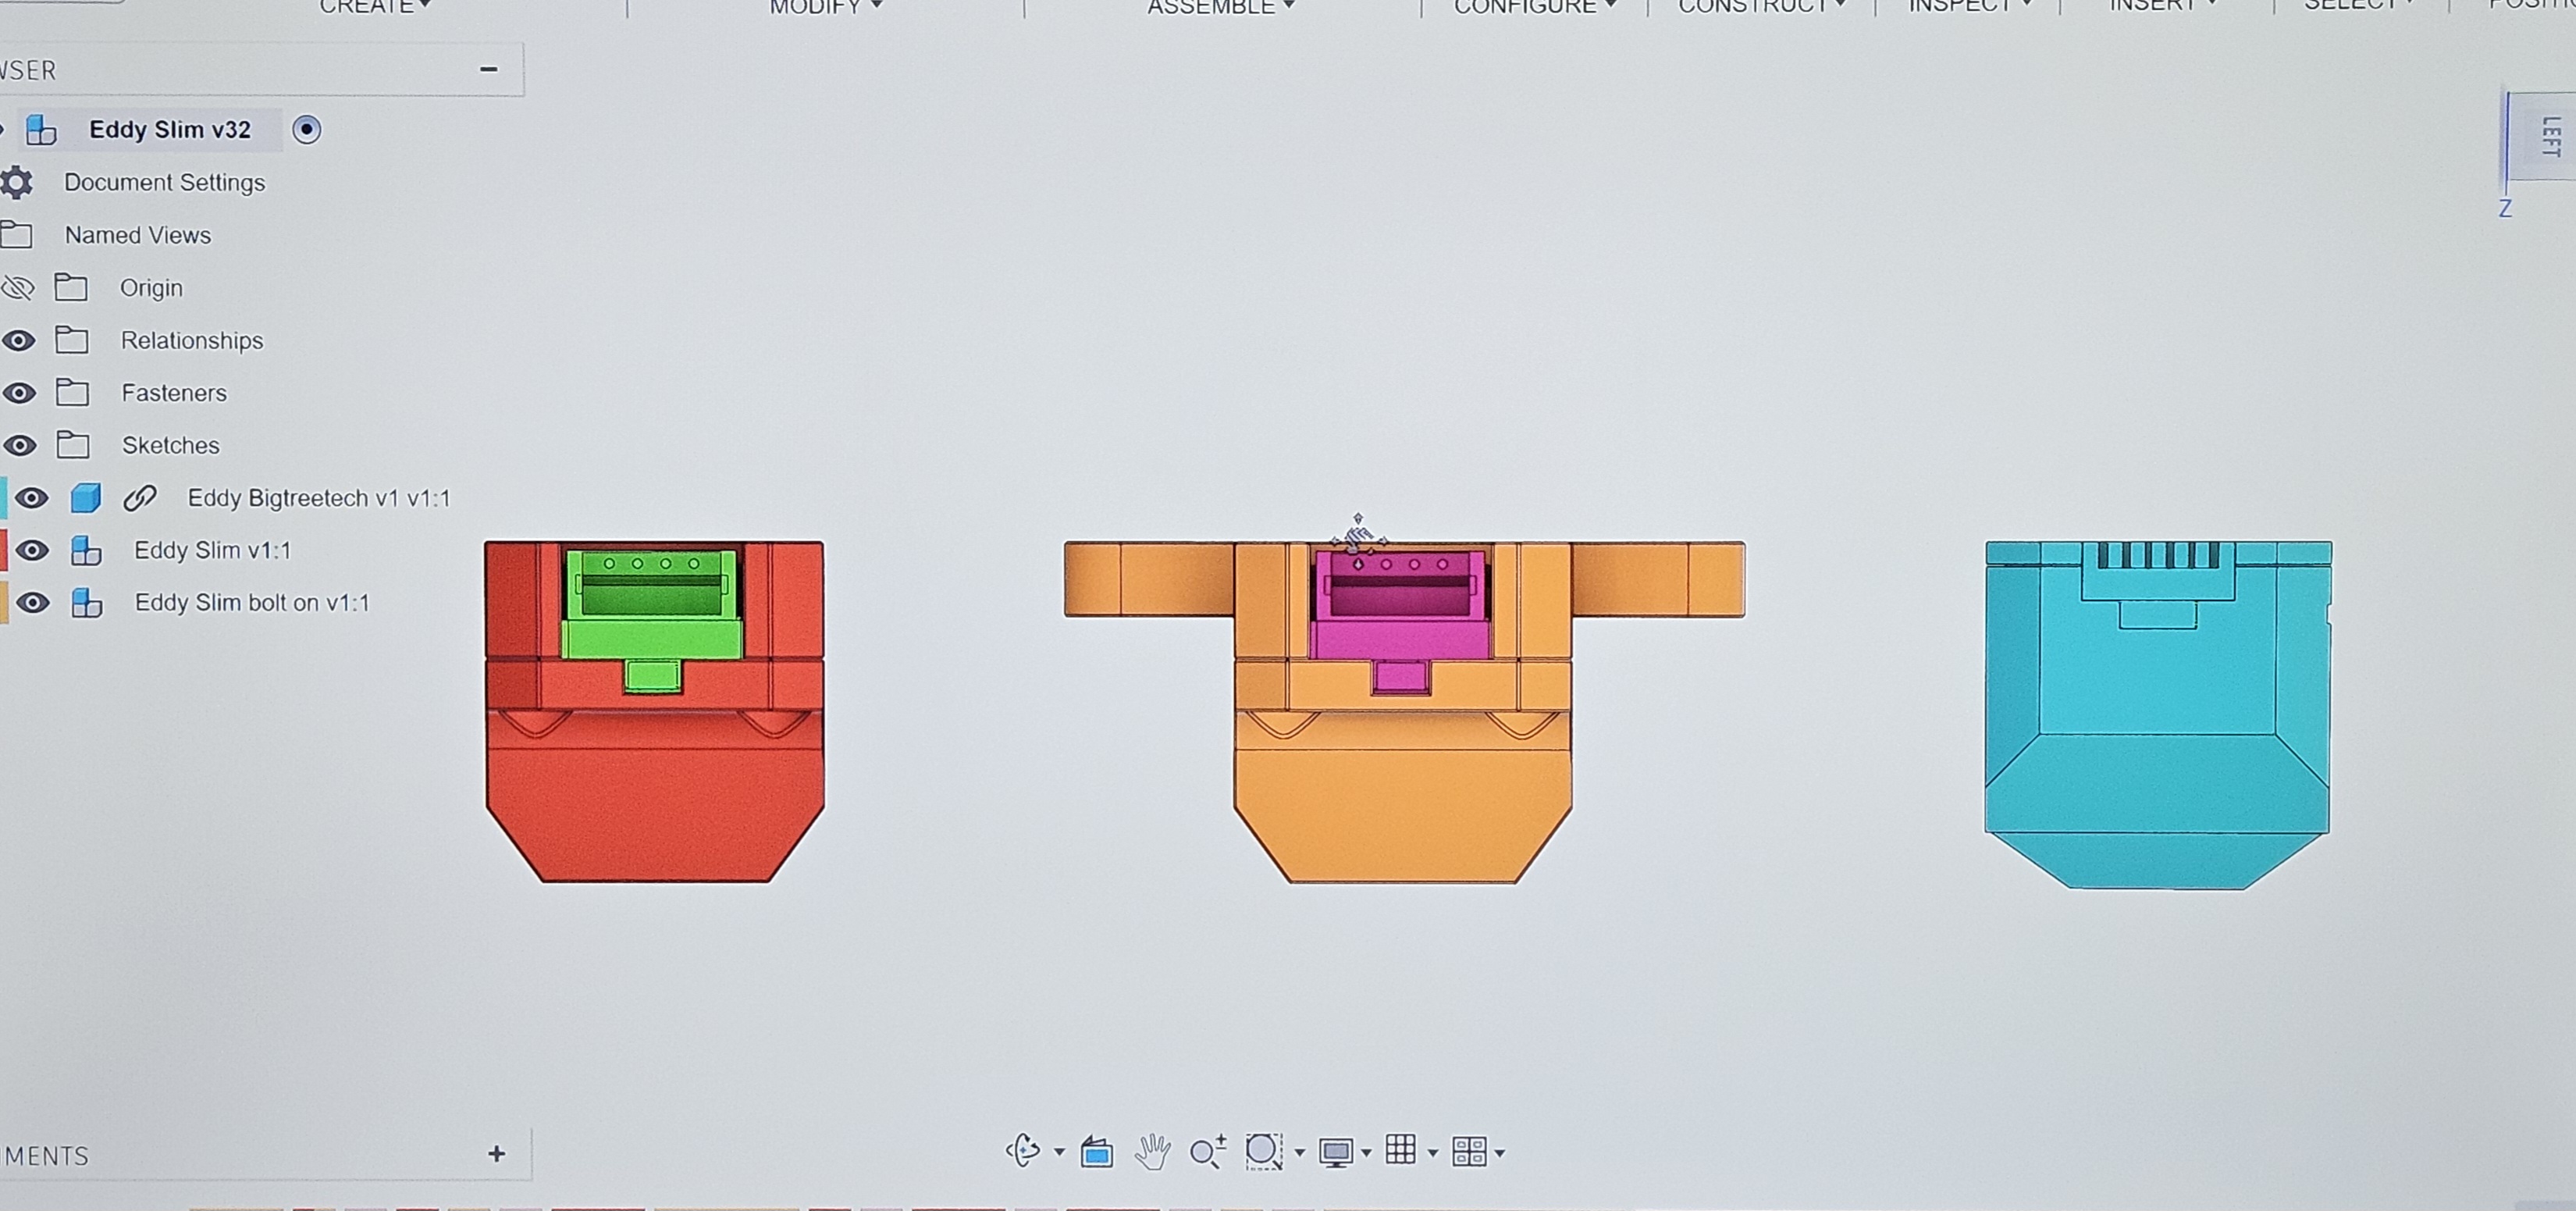Open Display Settings monitor icon
The height and width of the screenshot is (1211, 2576).
pos(1336,1153)
